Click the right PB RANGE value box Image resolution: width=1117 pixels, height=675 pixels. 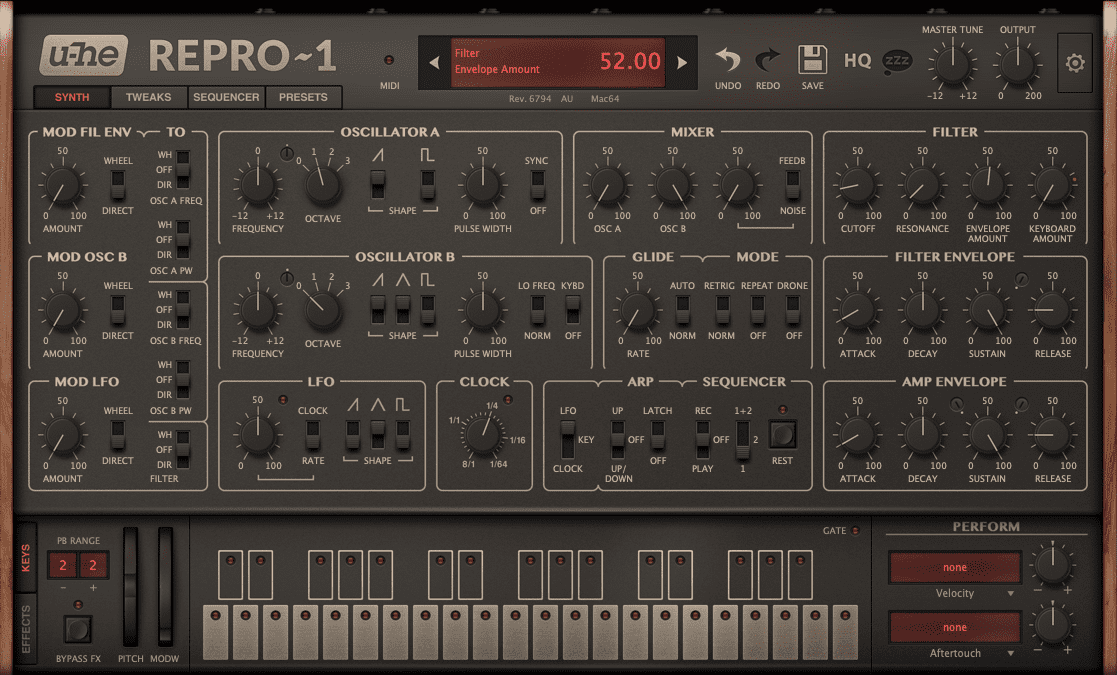coord(93,565)
